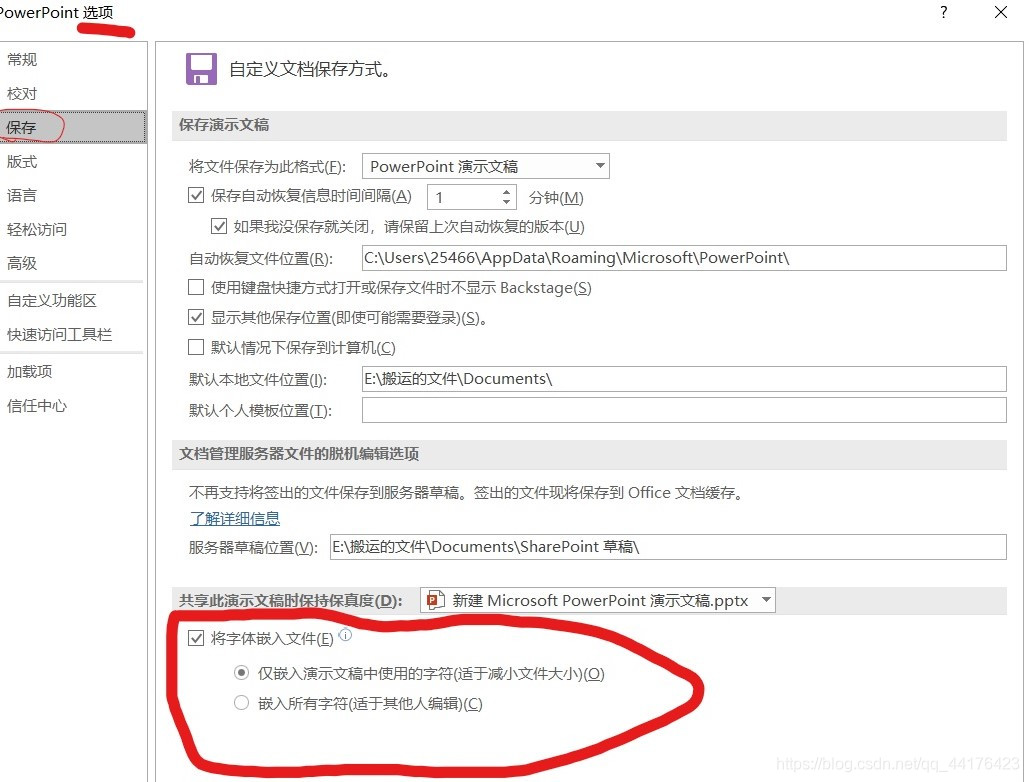Open the 版式 options category
This screenshot has height=782, width=1029.
click(x=73, y=161)
